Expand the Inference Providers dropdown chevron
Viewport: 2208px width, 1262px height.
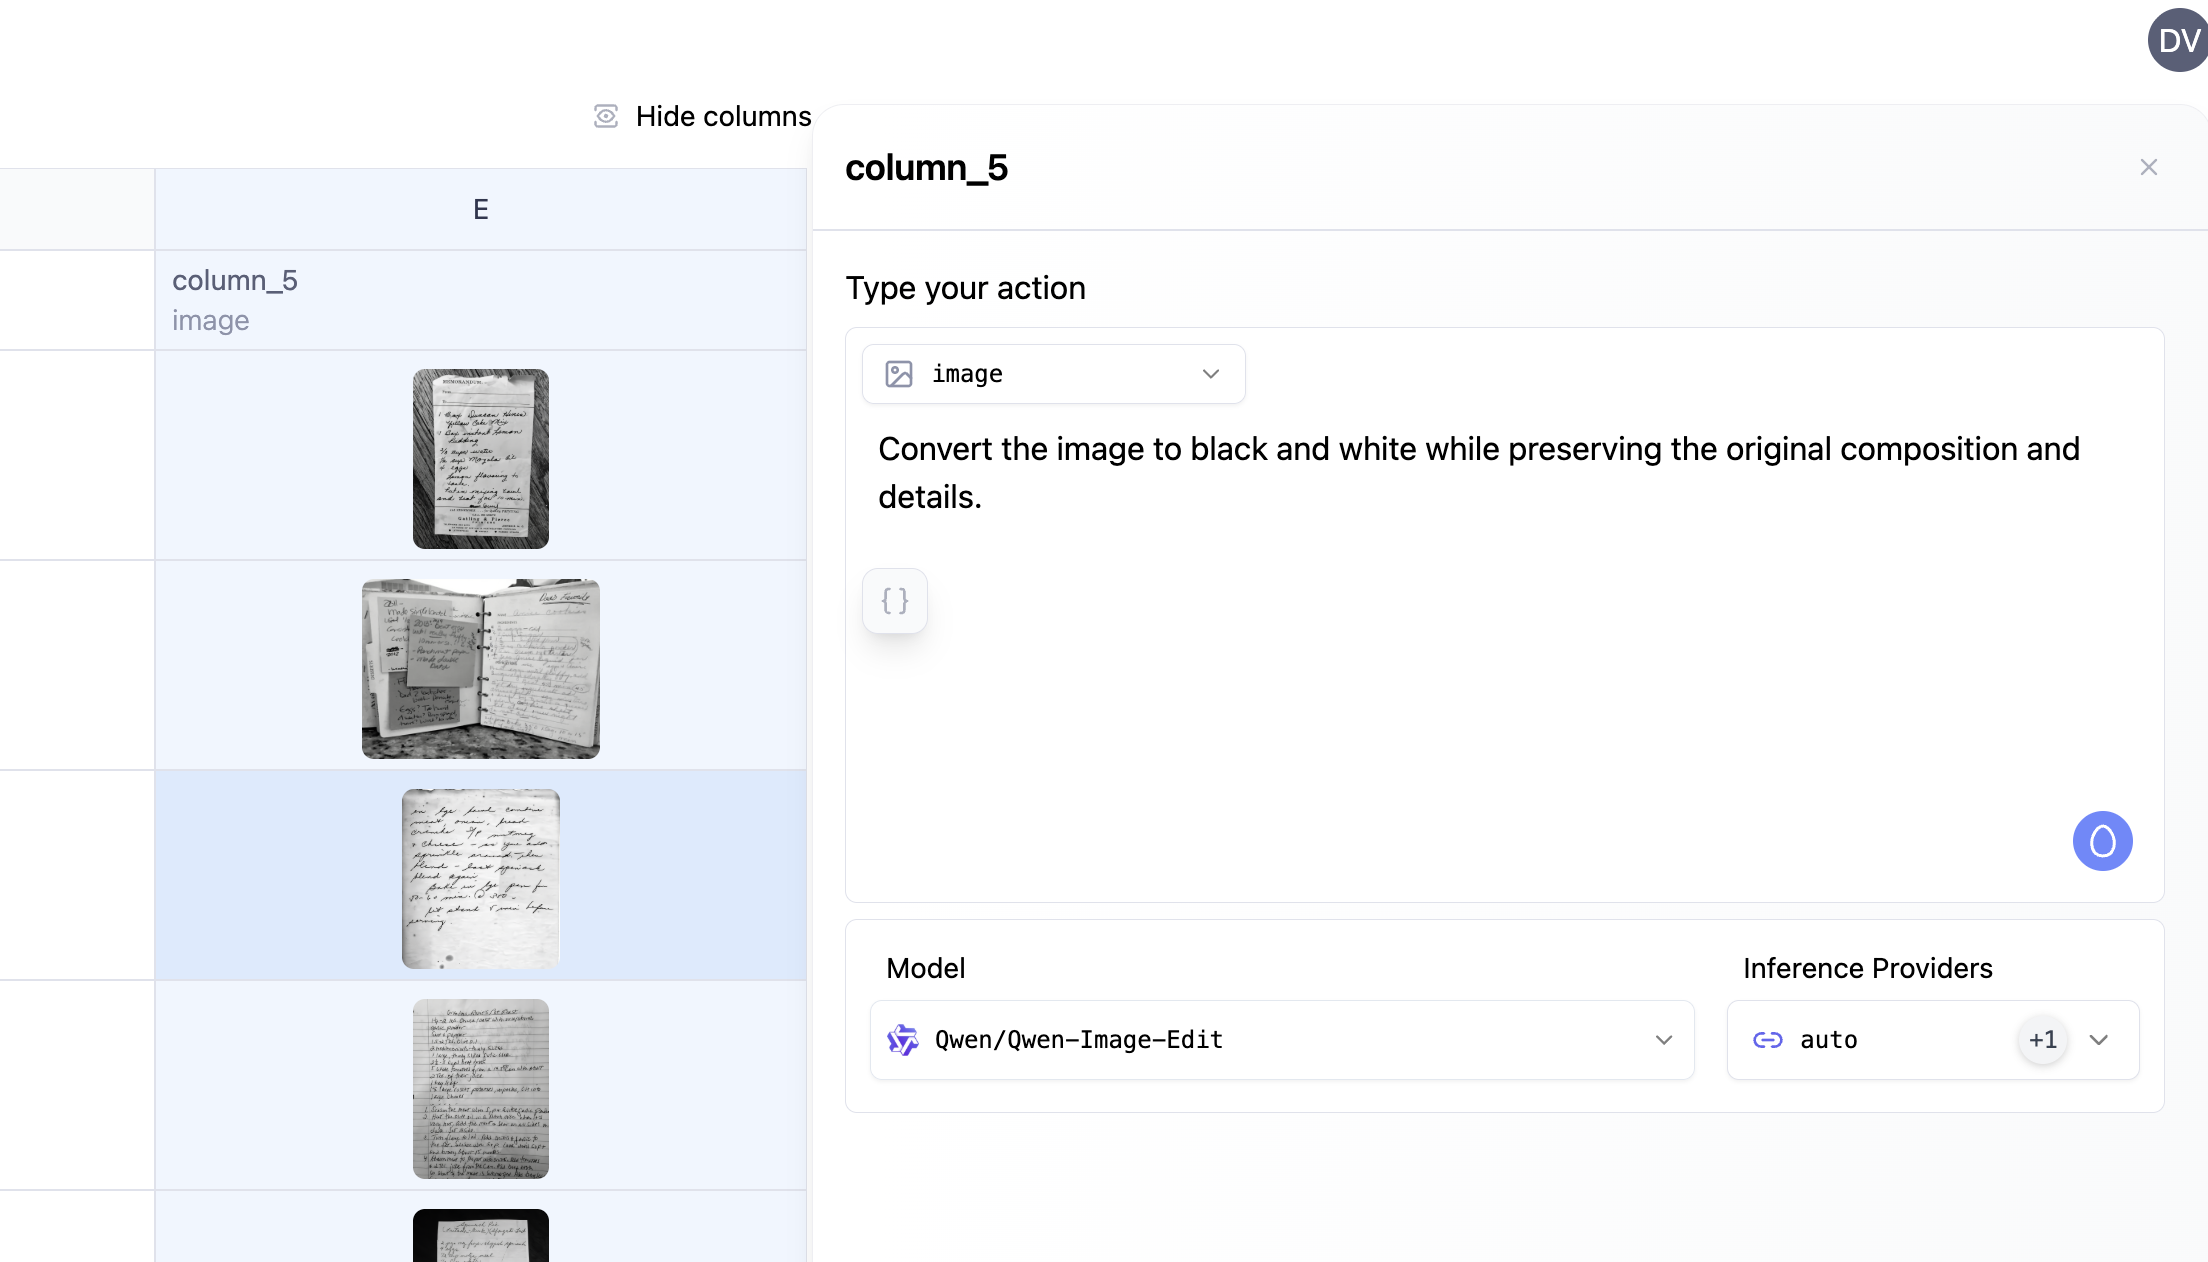tap(2099, 1040)
